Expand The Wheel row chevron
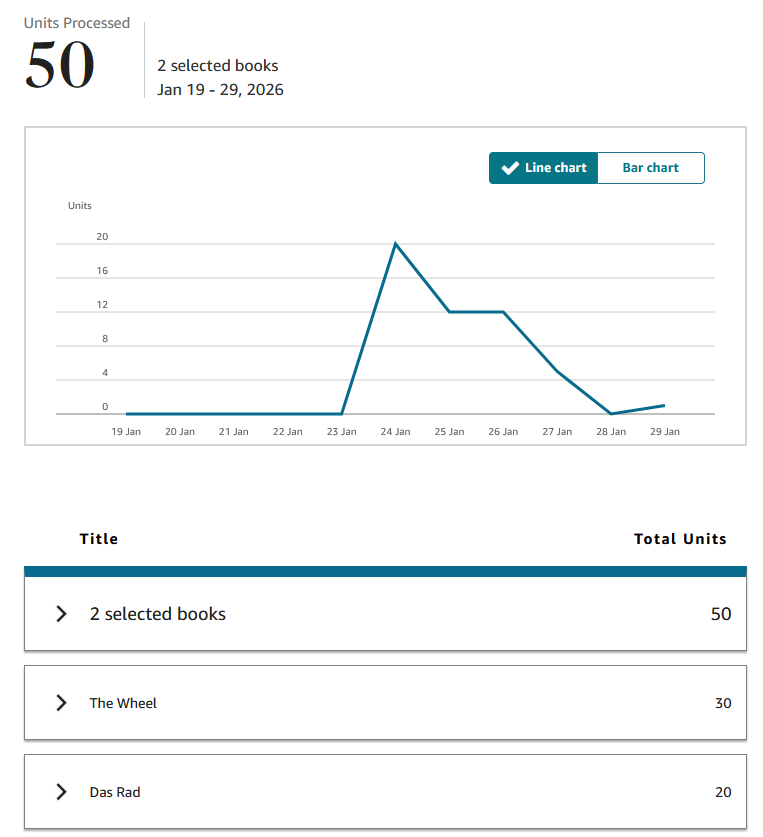Image resolution: width=763 pixels, height=837 pixels. coord(62,703)
